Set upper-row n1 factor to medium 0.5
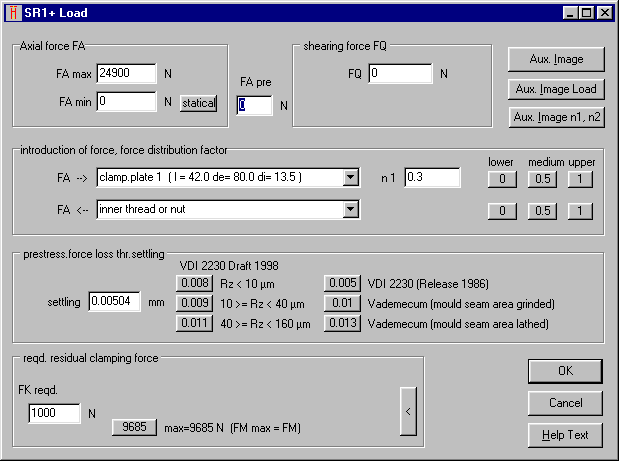This screenshot has height=461, width=619. [540, 179]
